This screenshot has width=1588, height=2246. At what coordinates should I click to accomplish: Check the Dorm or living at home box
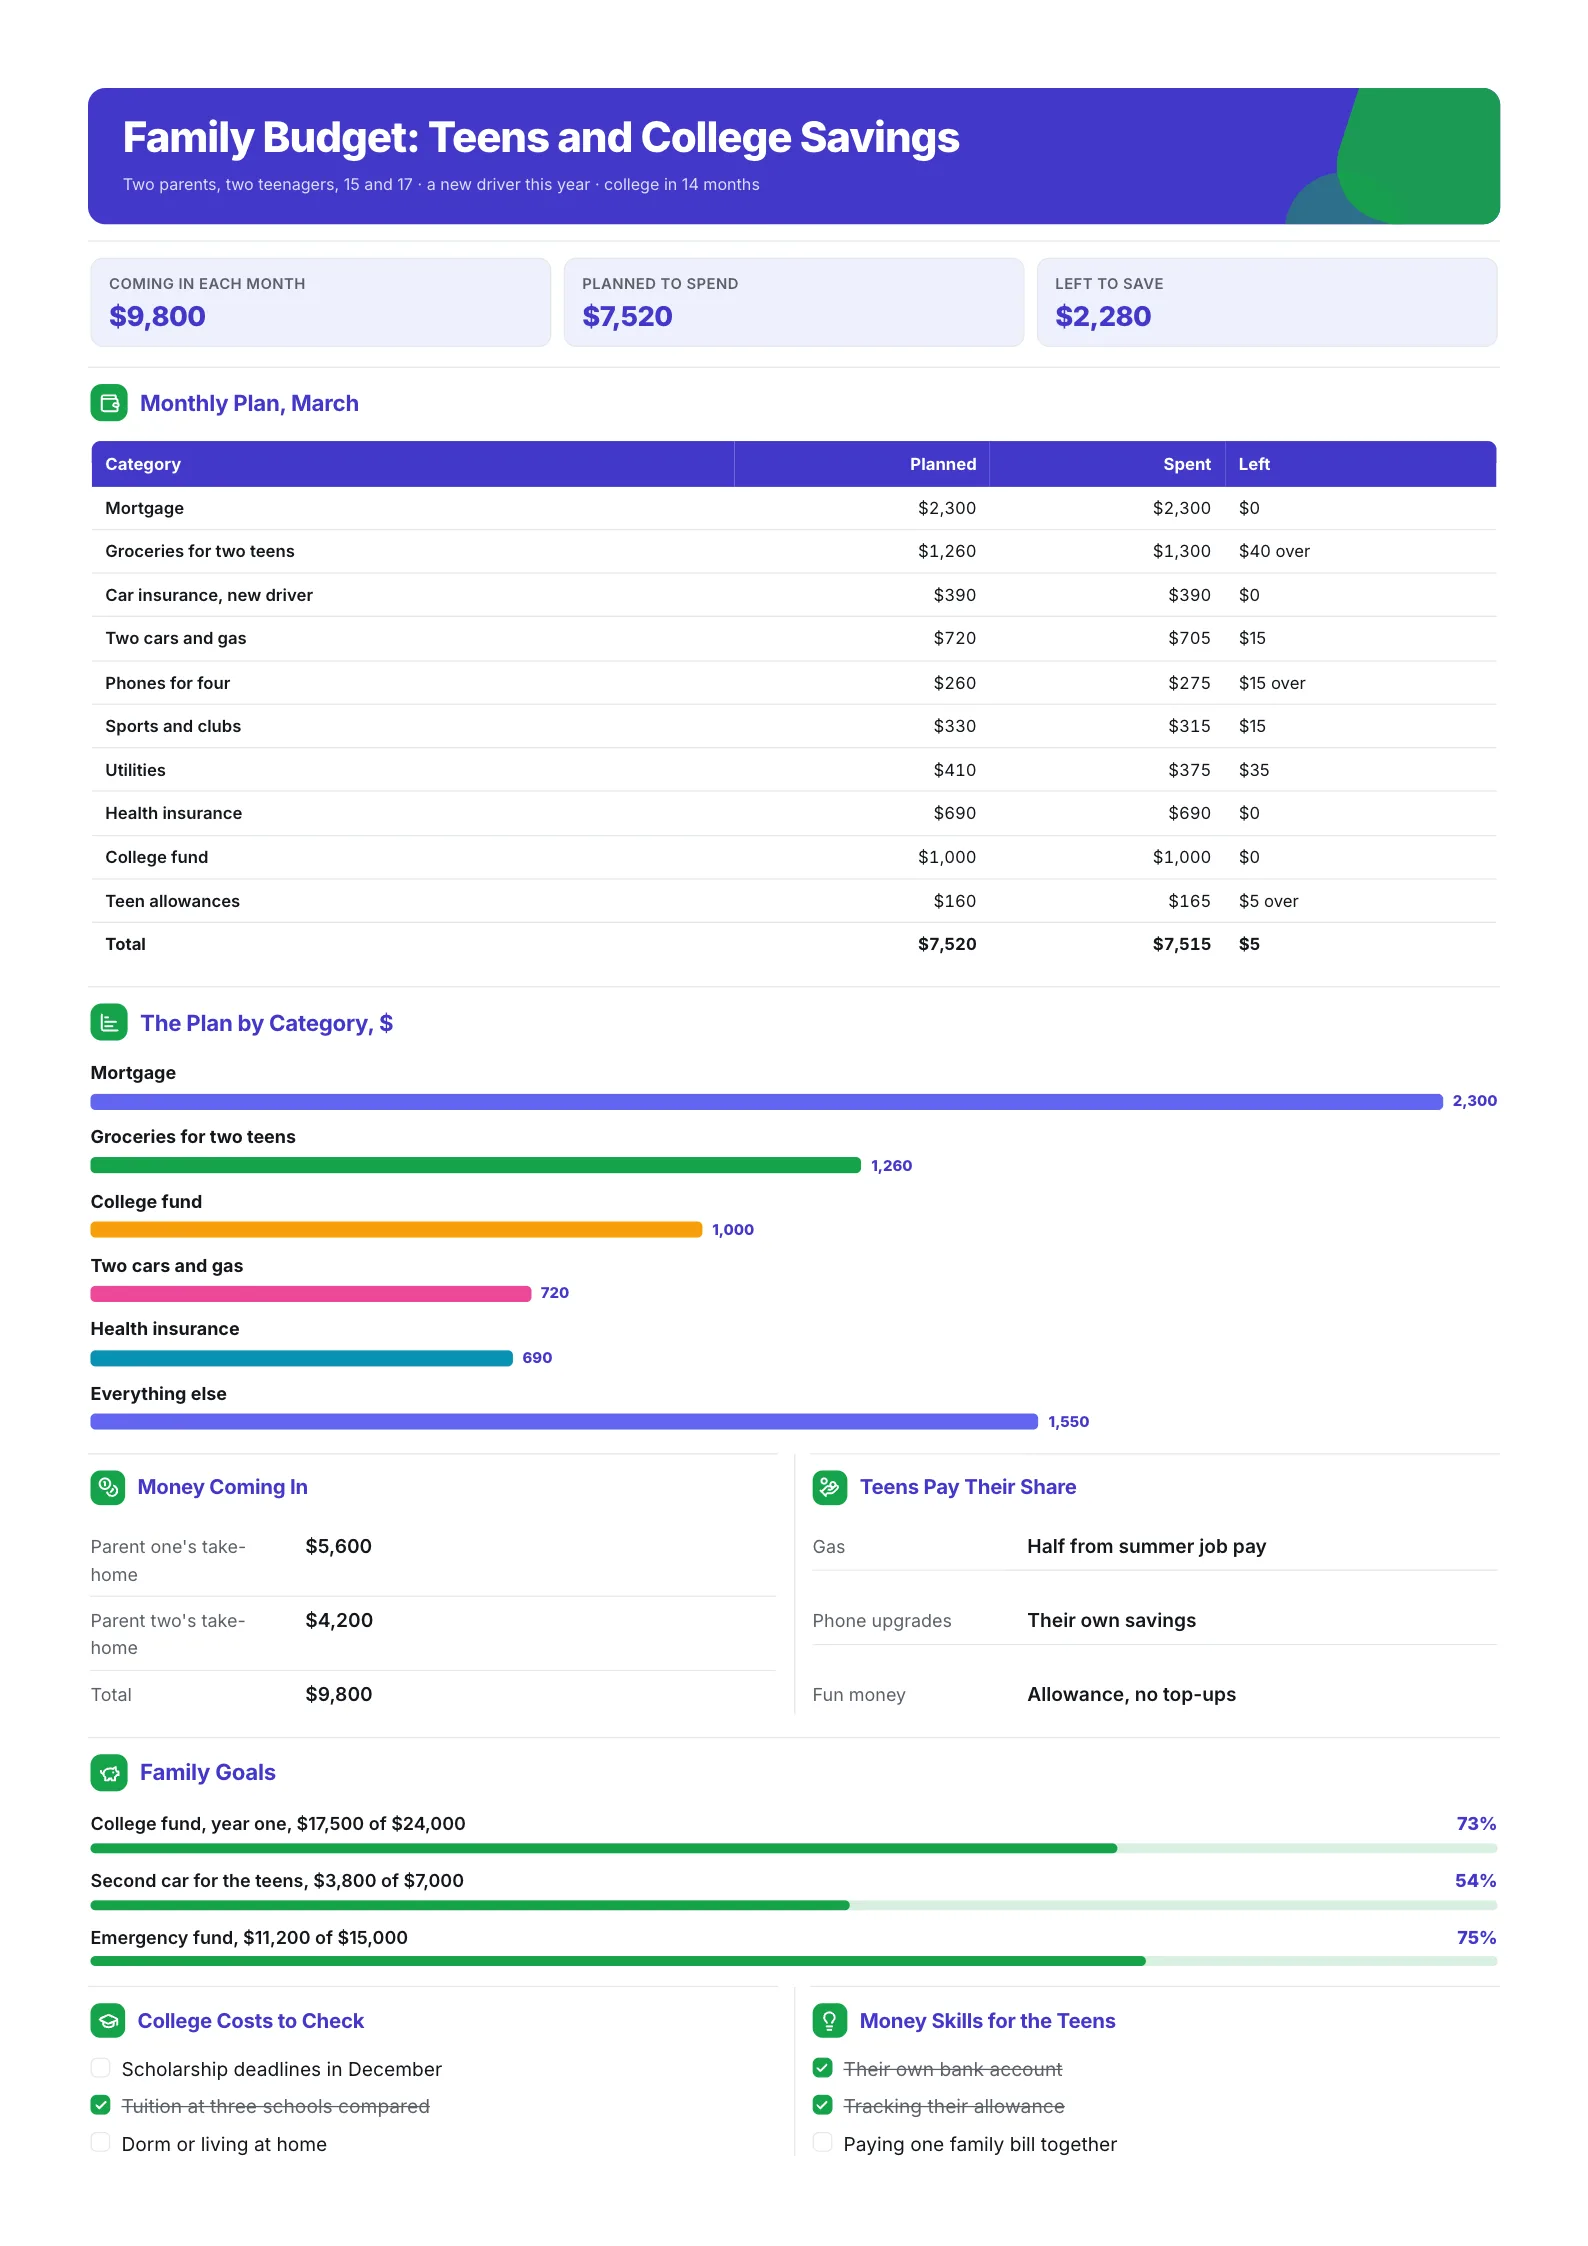click(x=100, y=2142)
